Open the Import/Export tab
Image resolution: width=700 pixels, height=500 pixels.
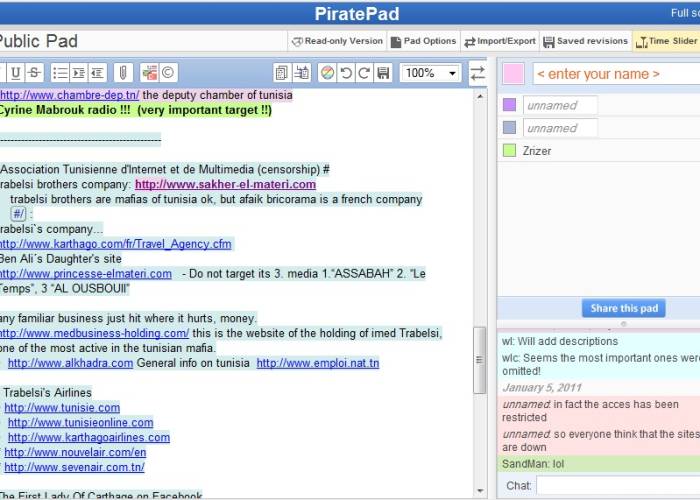coord(500,41)
